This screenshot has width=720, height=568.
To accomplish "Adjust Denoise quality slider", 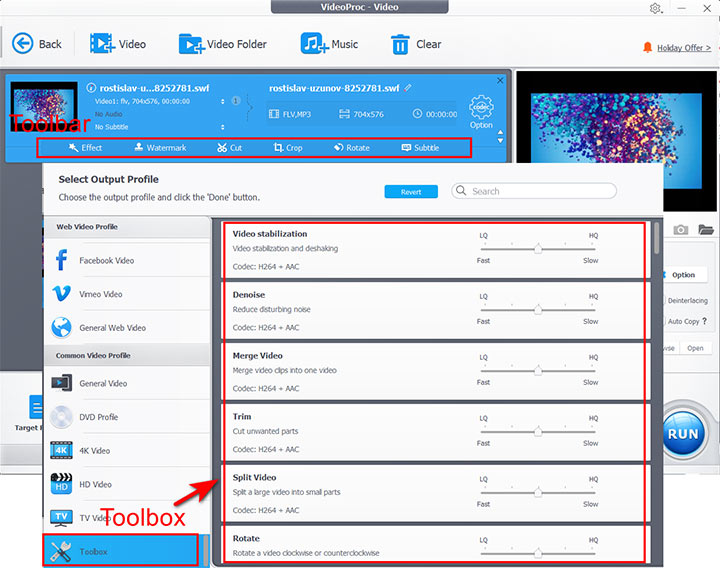I will point(538,309).
